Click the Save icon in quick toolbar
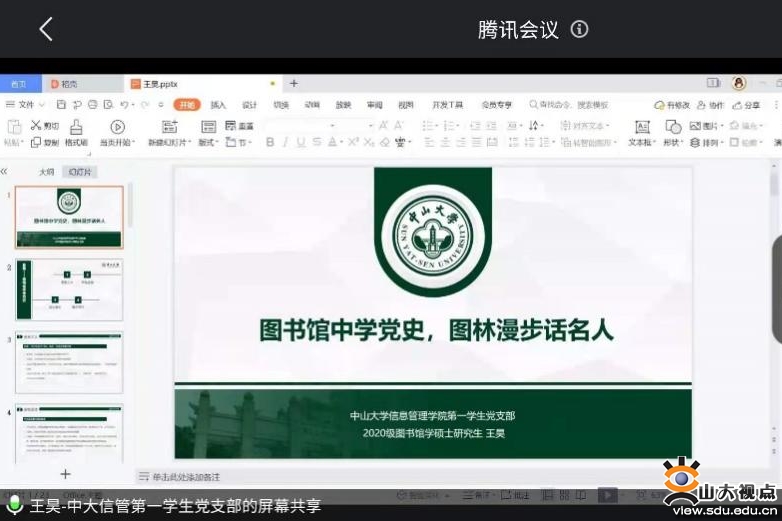 click(x=61, y=105)
